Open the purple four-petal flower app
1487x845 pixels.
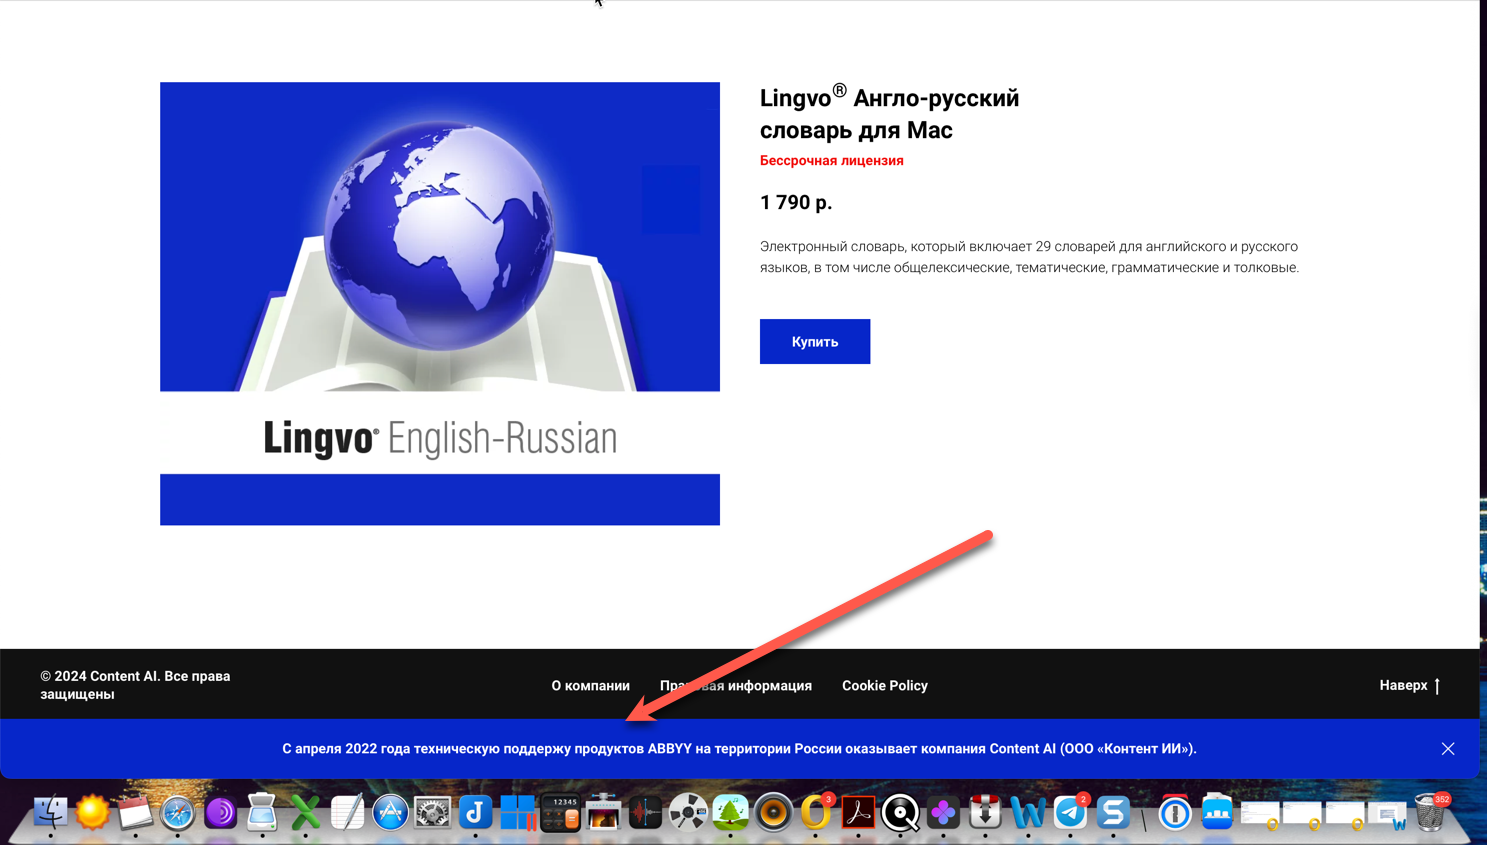pyautogui.click(x=943, y=812)
